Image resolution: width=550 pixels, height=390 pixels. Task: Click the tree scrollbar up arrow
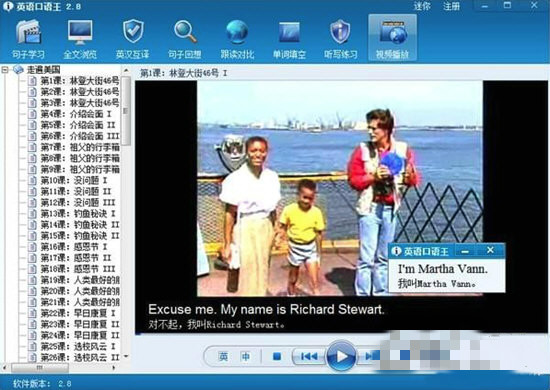pyautogui.click(x=126, y=70)
